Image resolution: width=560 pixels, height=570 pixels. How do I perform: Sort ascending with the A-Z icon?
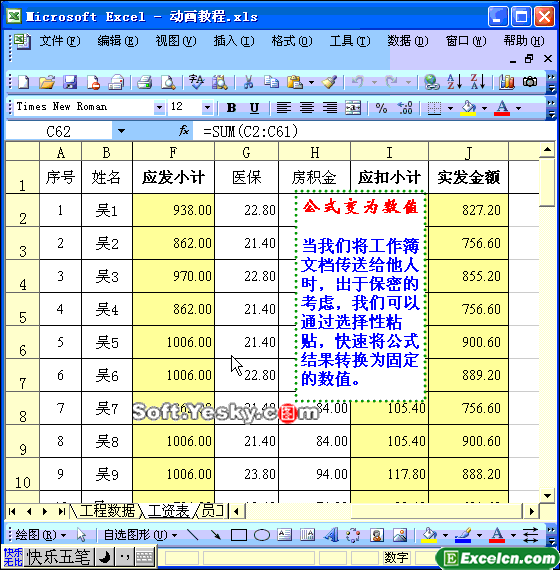coord(455,82)
